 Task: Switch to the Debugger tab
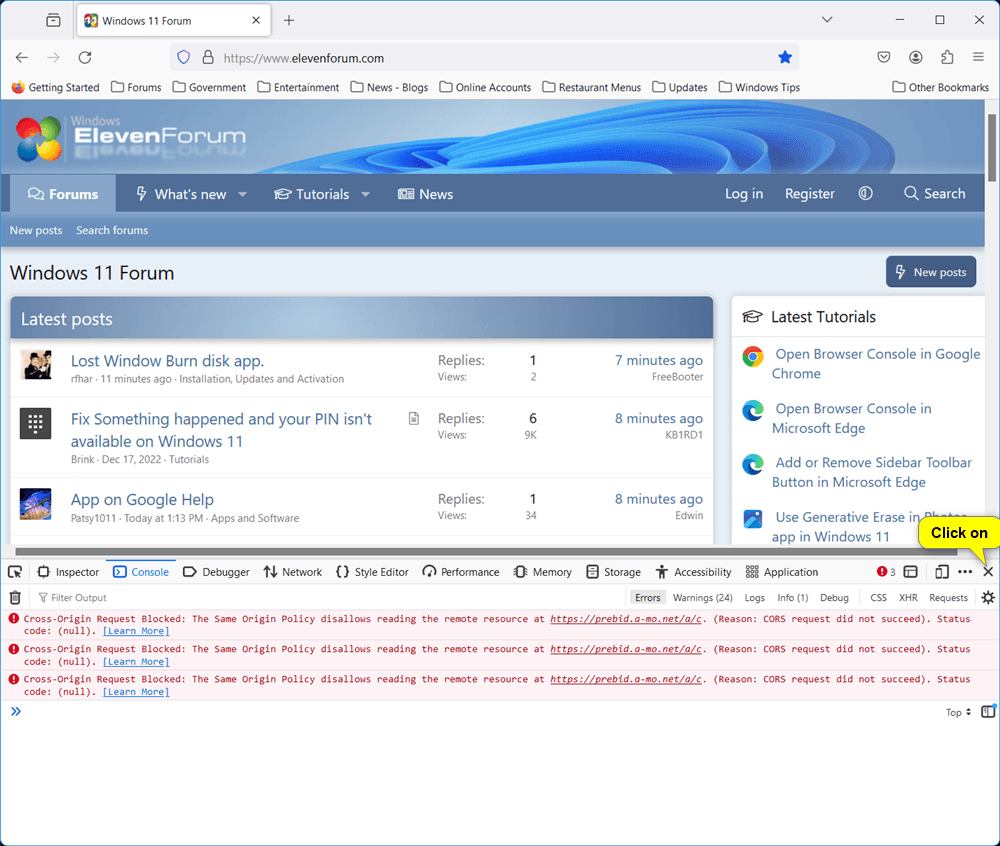pyautogui.click(x=216, y=572)
